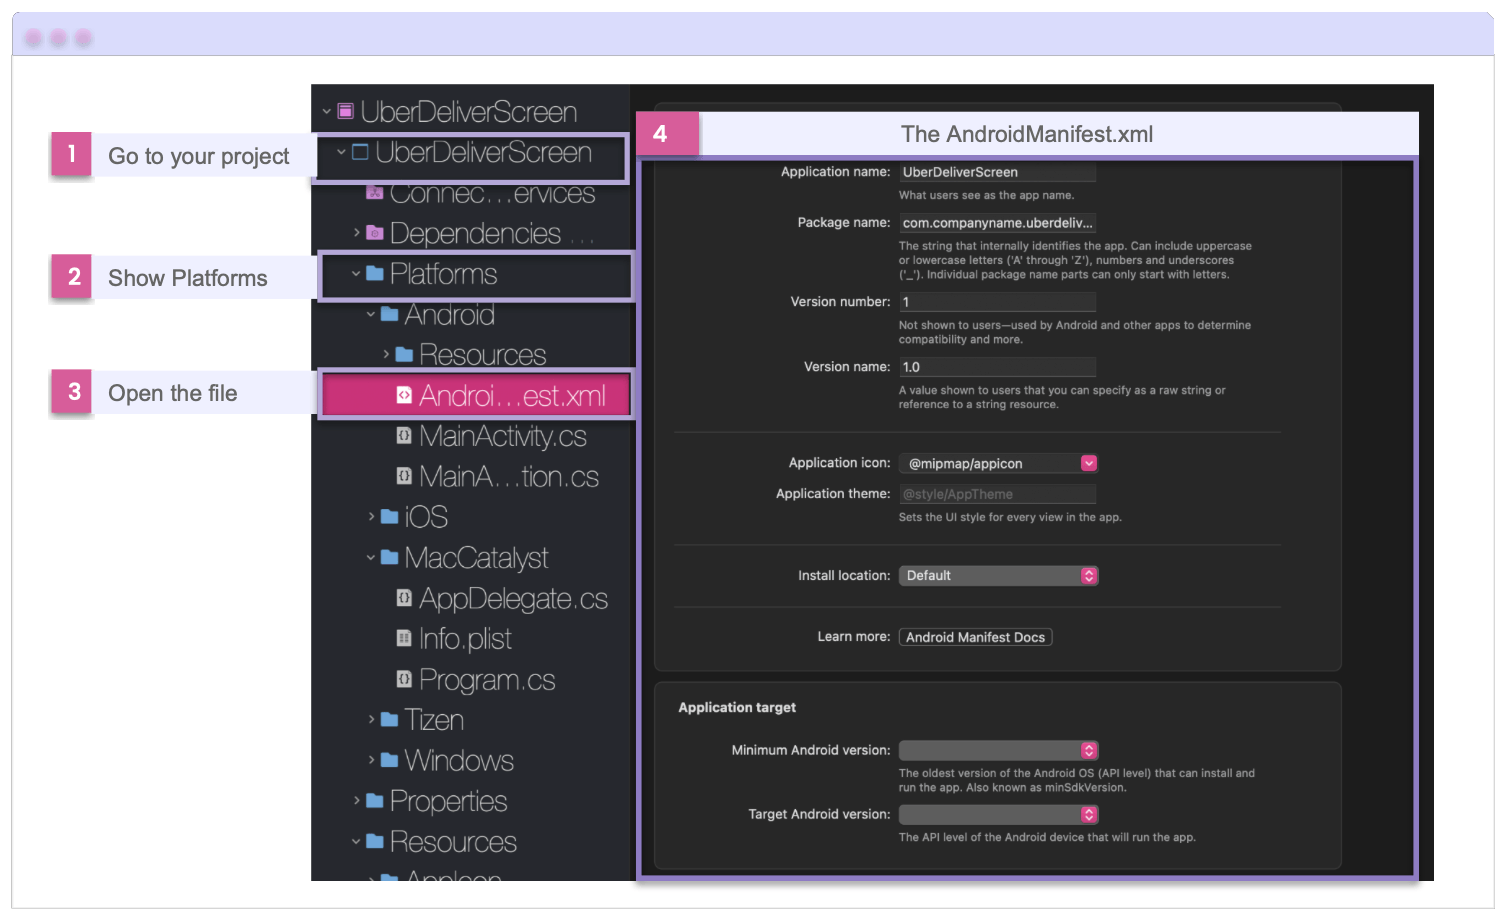Collapse the Resources folder below Properties
This screenshot has width=1504, height=920.
point(356,841)
